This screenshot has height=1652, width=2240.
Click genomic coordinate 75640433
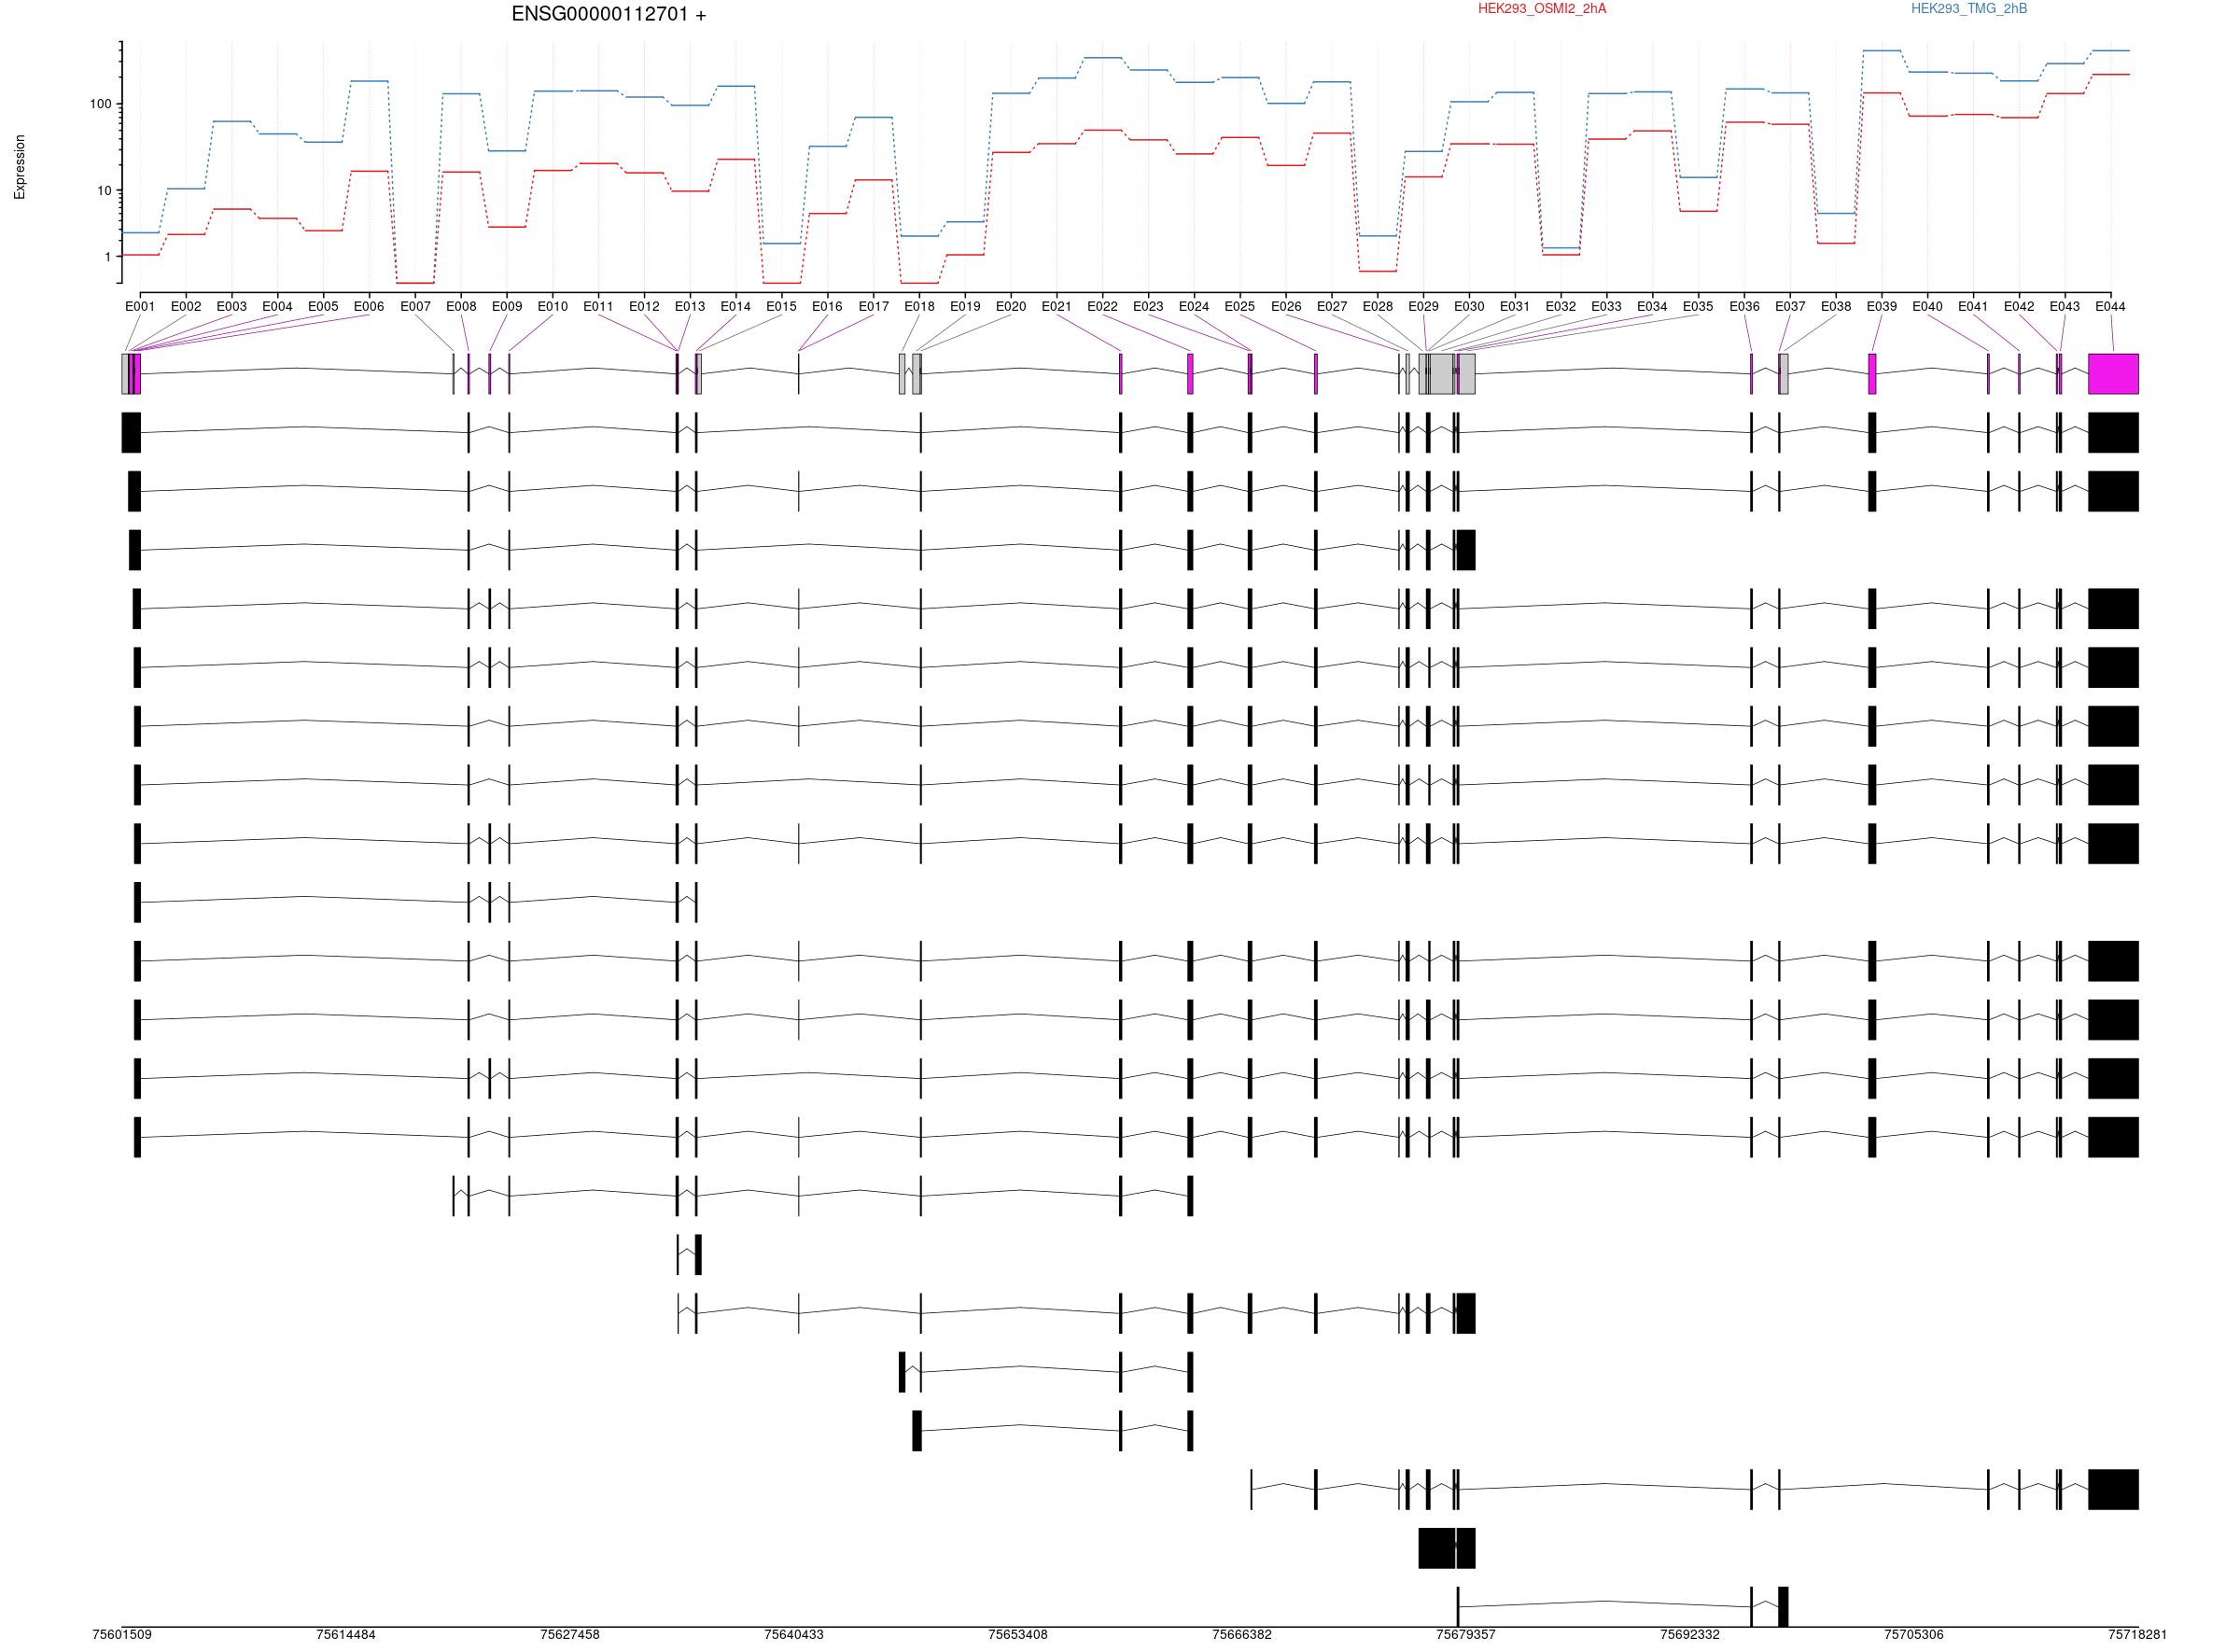(794, 1635)
